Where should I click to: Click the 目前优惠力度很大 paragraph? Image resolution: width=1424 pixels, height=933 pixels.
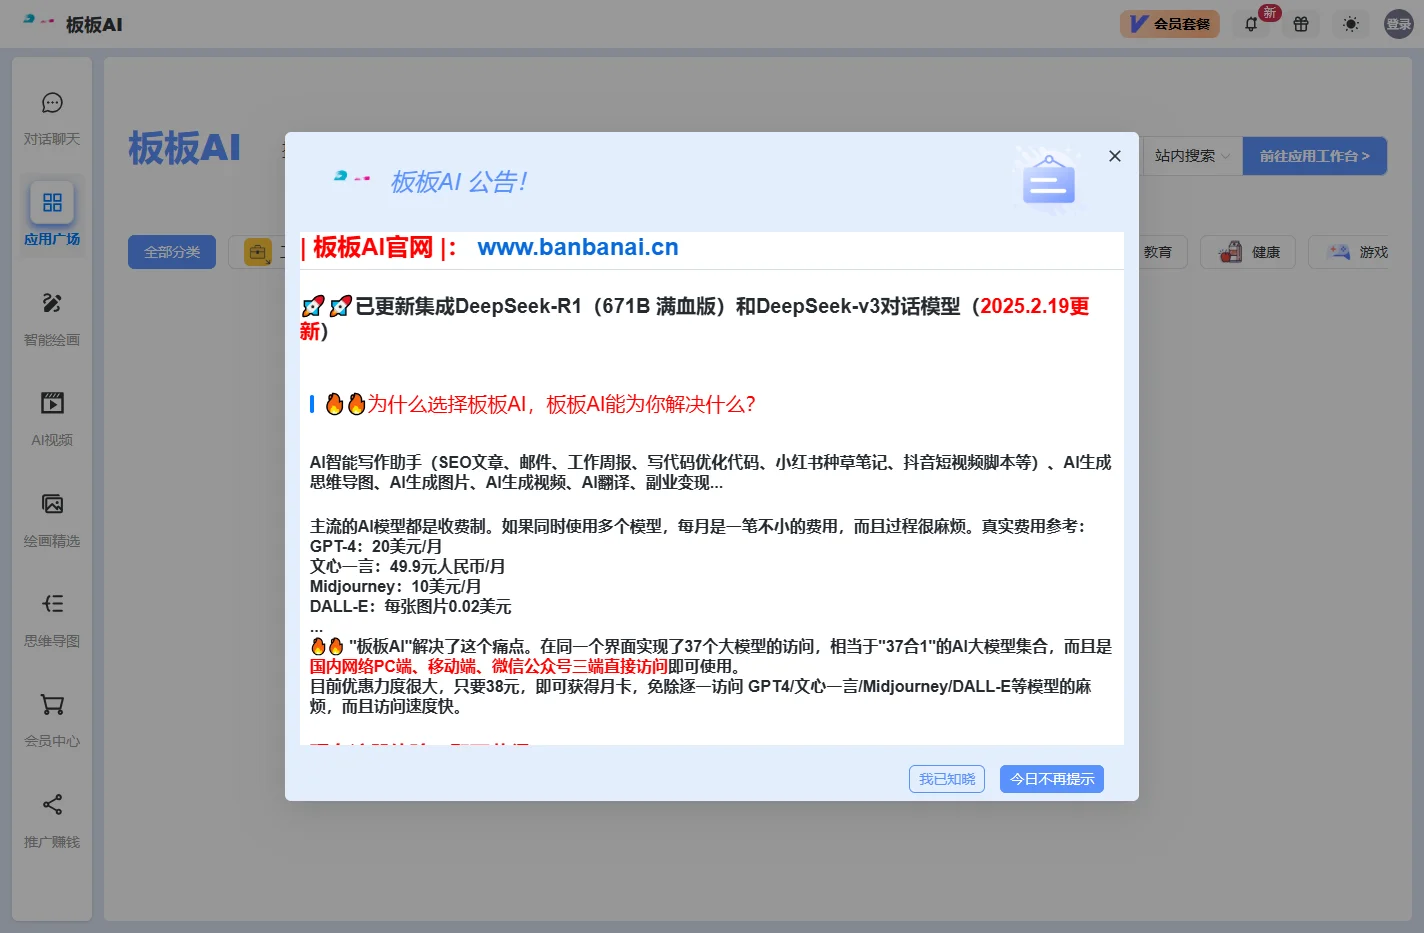pyautogui.click(x=701, y=696)
